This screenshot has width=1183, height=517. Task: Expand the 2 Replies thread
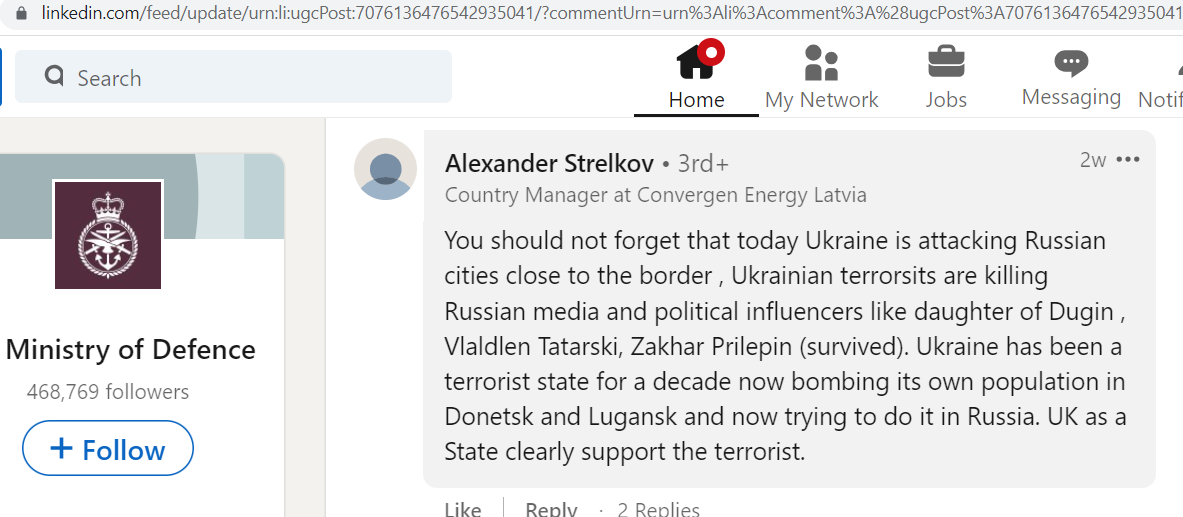click(x=658, y=509)
